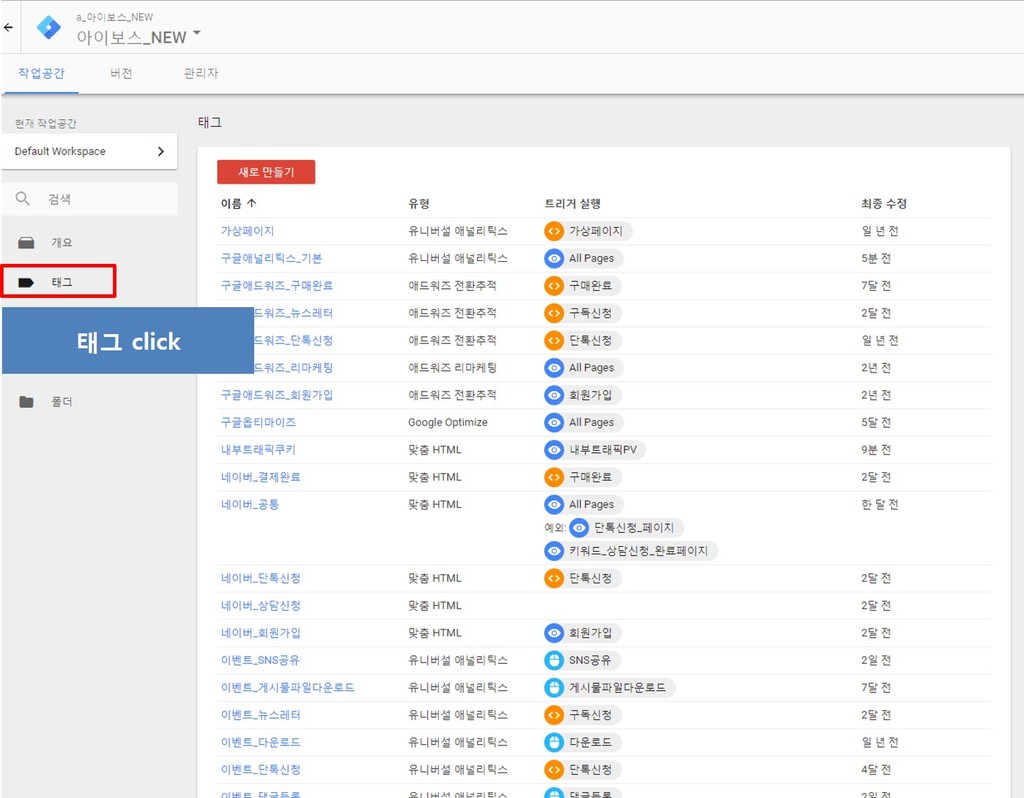Open the 내부트래픽쿠키 tag link
The width and height of the screenshot is (1024, 798).
[259, 450]
